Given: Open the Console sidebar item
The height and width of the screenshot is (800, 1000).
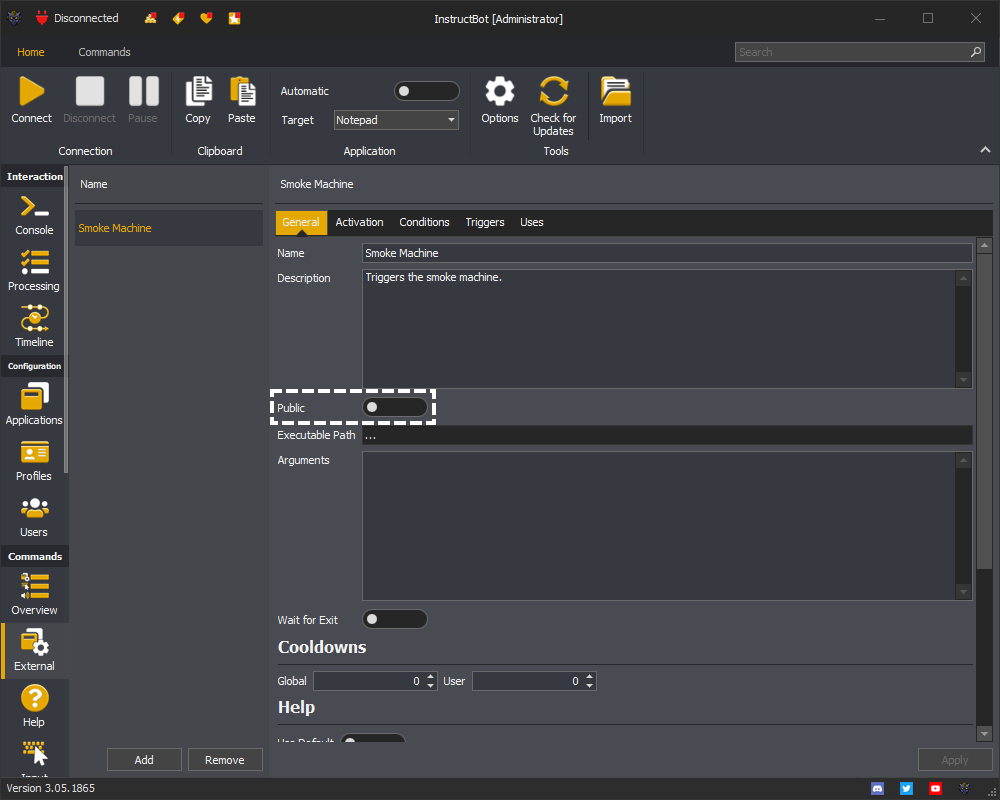Looking at the screenshot, I should click(x=34, y=215).
